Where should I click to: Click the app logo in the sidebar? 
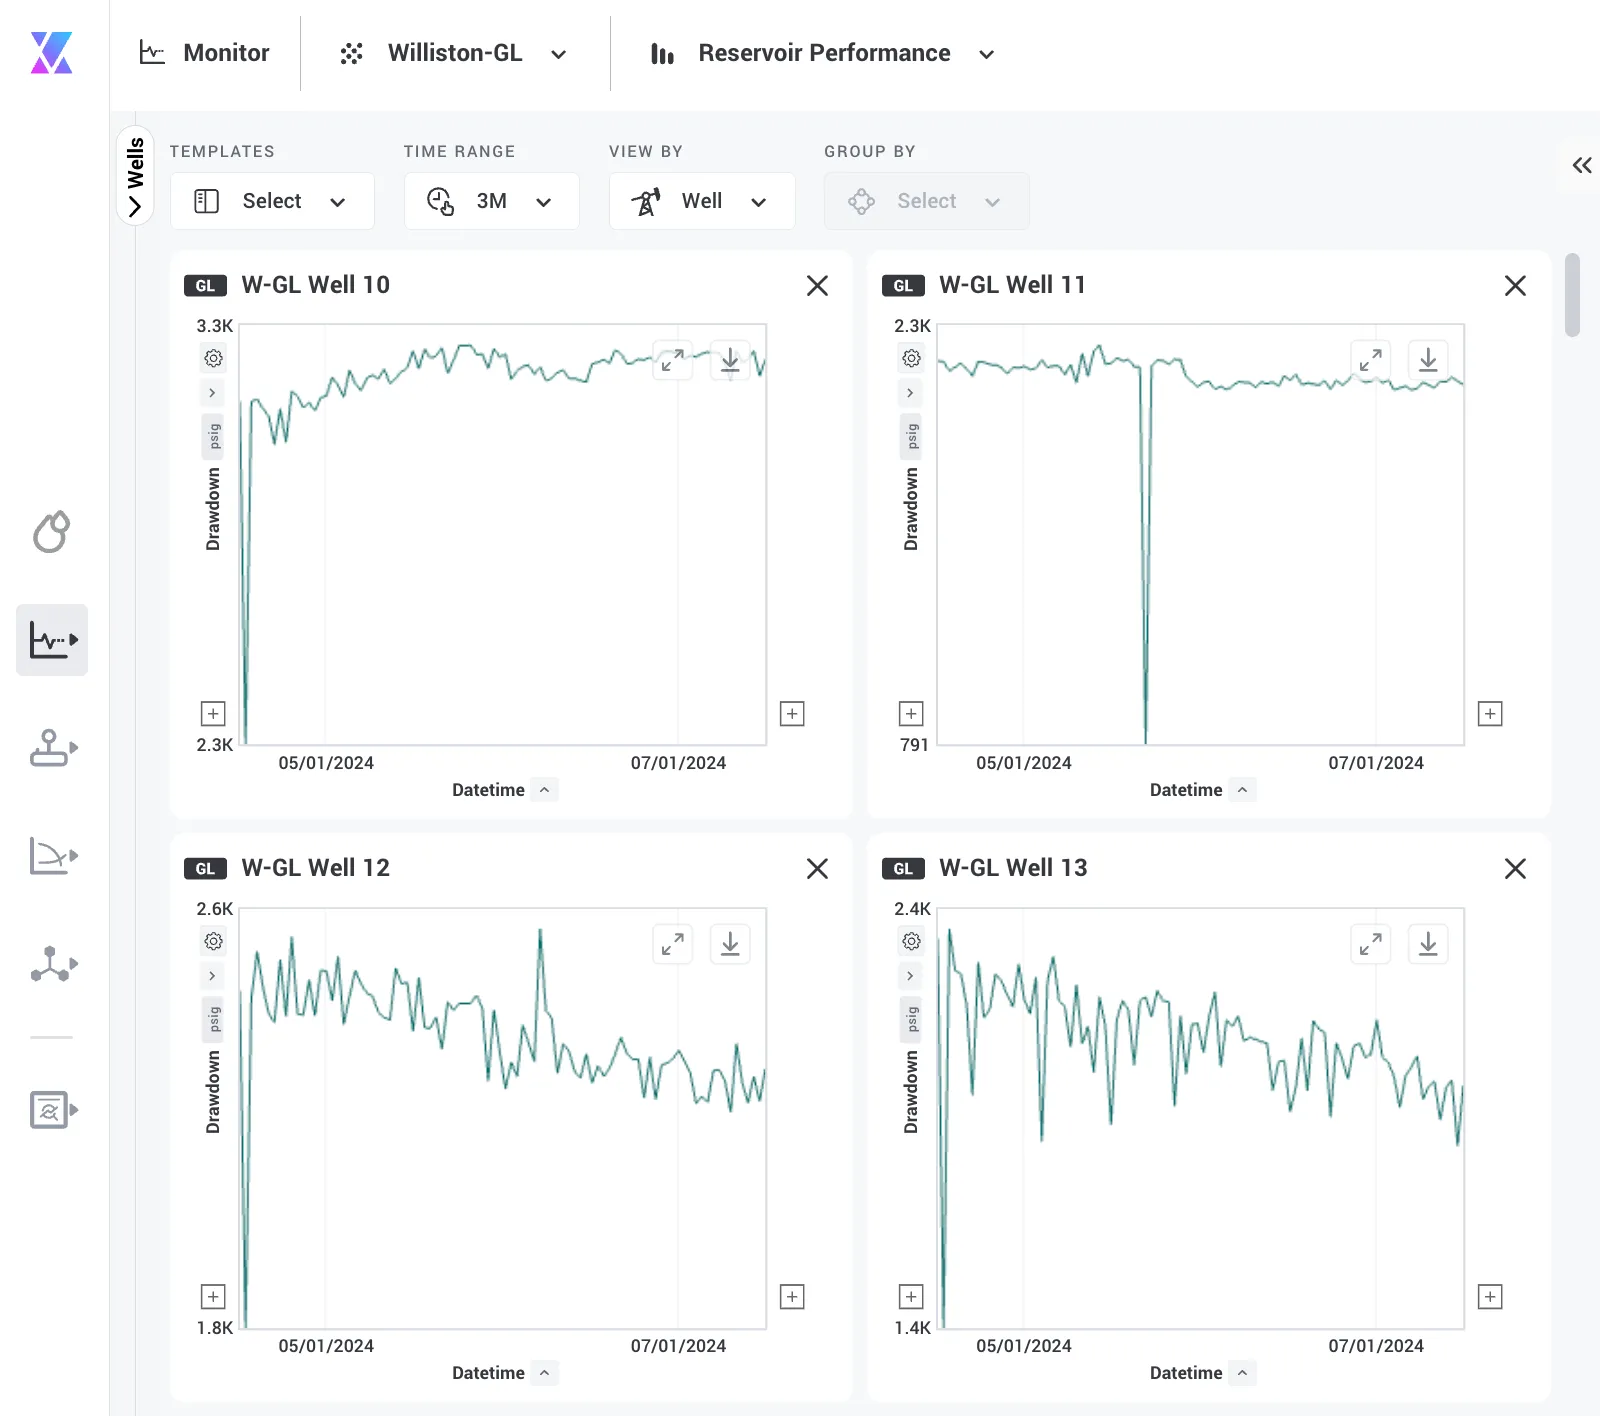coord(52,53)
